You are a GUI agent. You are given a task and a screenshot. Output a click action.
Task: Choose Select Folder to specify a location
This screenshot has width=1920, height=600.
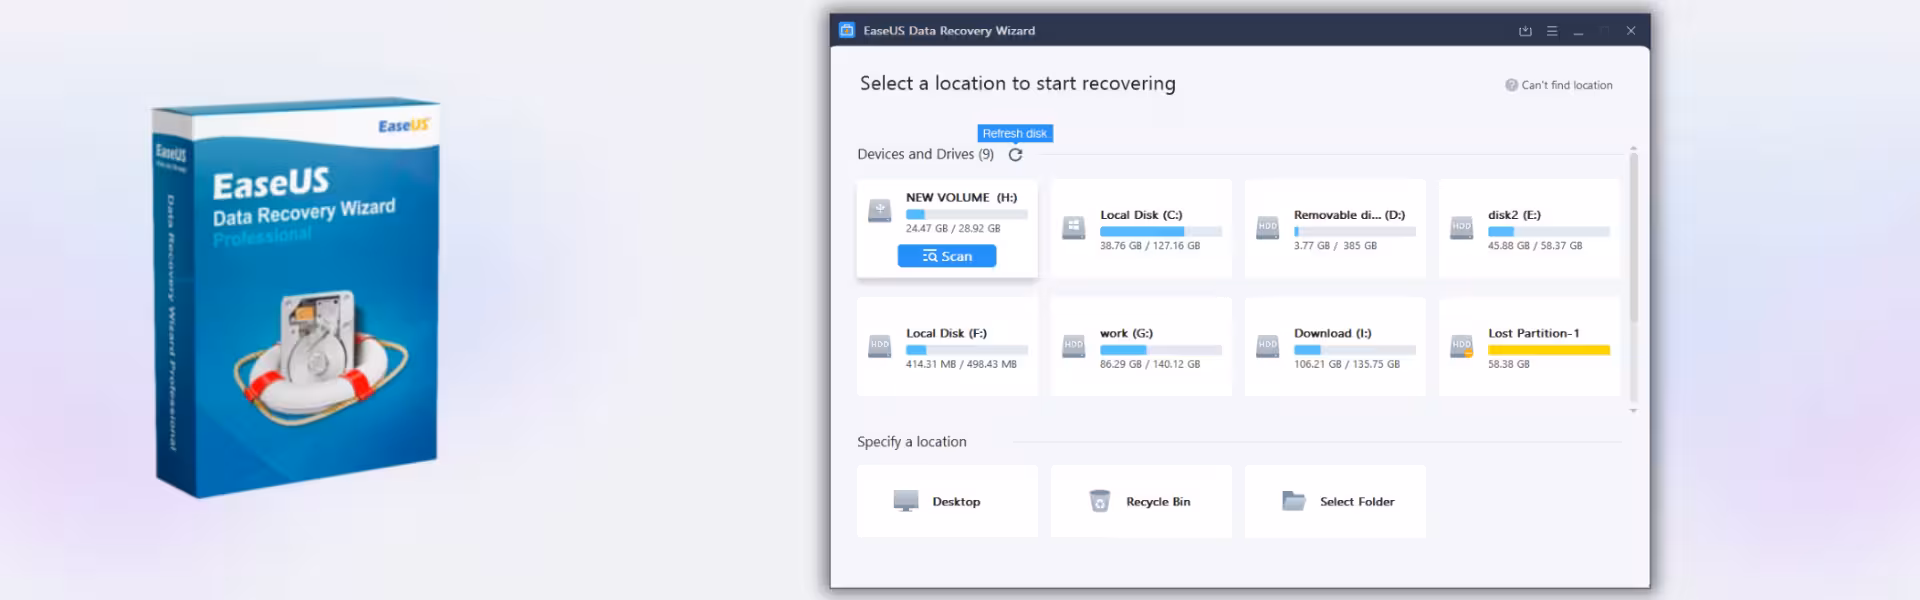click(1335, 501)
